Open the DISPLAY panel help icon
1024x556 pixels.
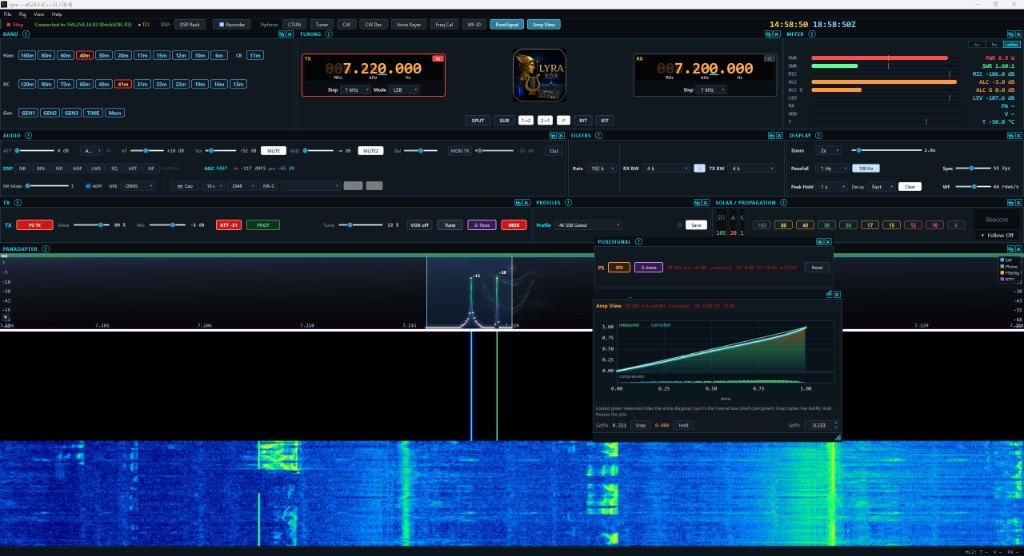818,135
